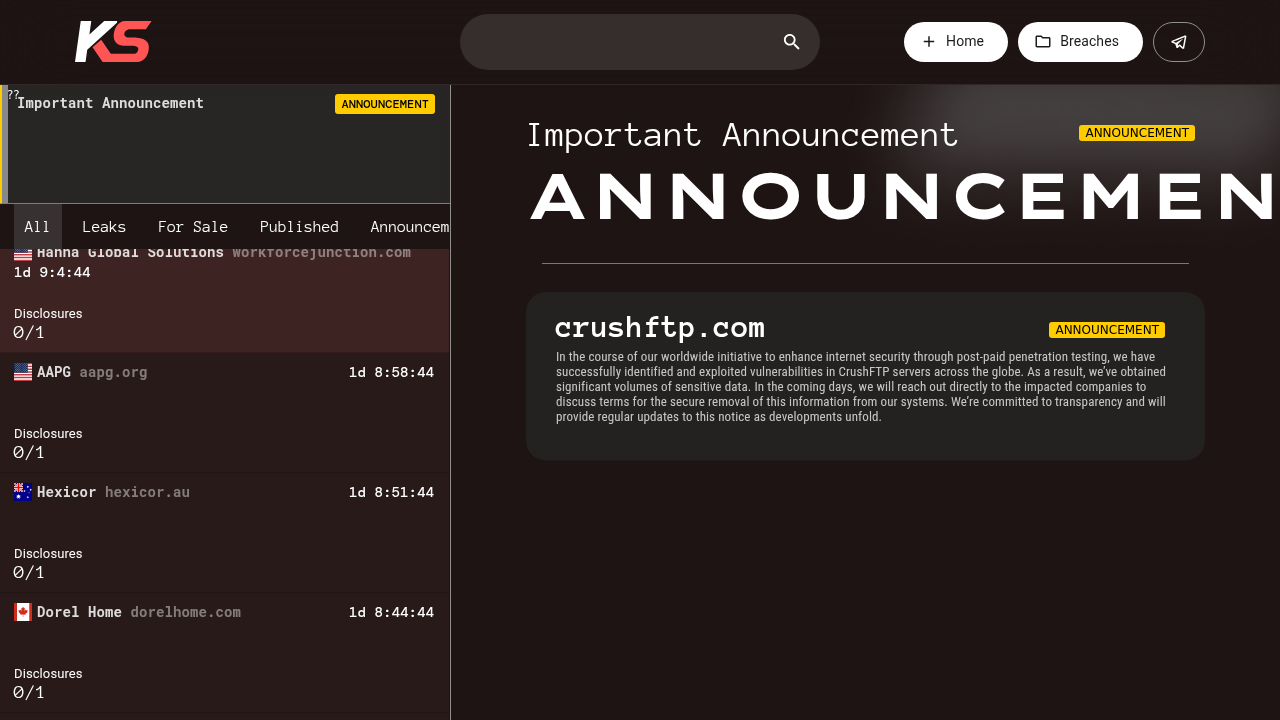
Task: Click the KS logo
Action: pyautogui.click(x=113, y=42)
